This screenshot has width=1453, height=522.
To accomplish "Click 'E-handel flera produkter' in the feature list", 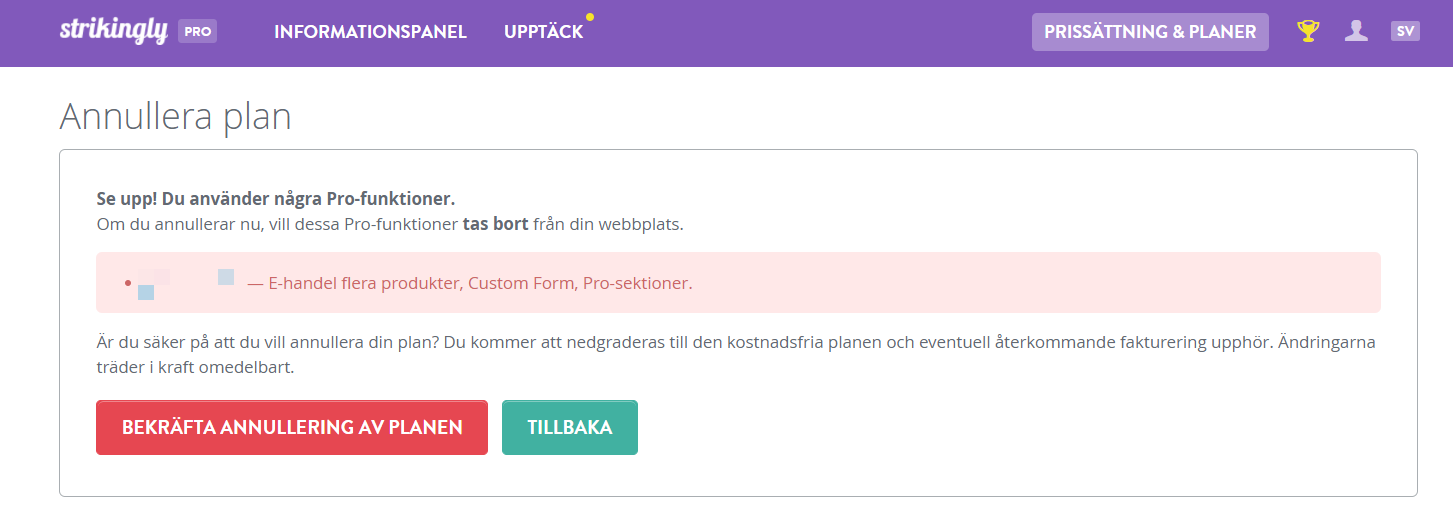I will 365,283.
